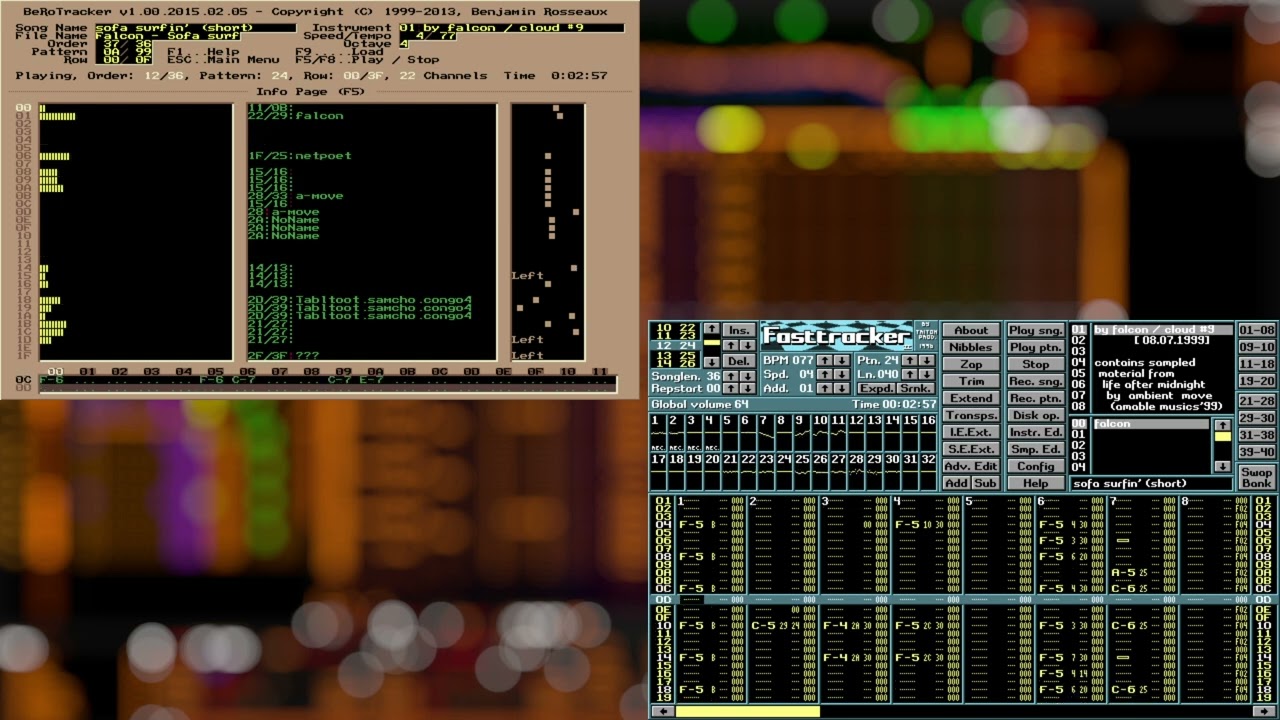Open the Smp. Ed. sample editor
Image resolution: width=1280 pixels, height=720 pixels.
(1036, 449)
